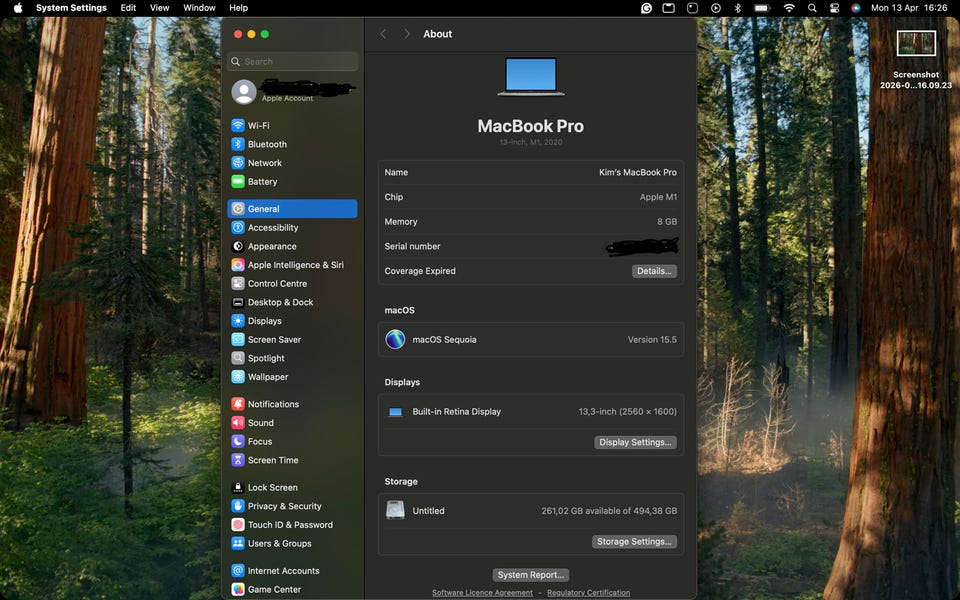
Task: Open the Window menu
Action: pos(200,8)
